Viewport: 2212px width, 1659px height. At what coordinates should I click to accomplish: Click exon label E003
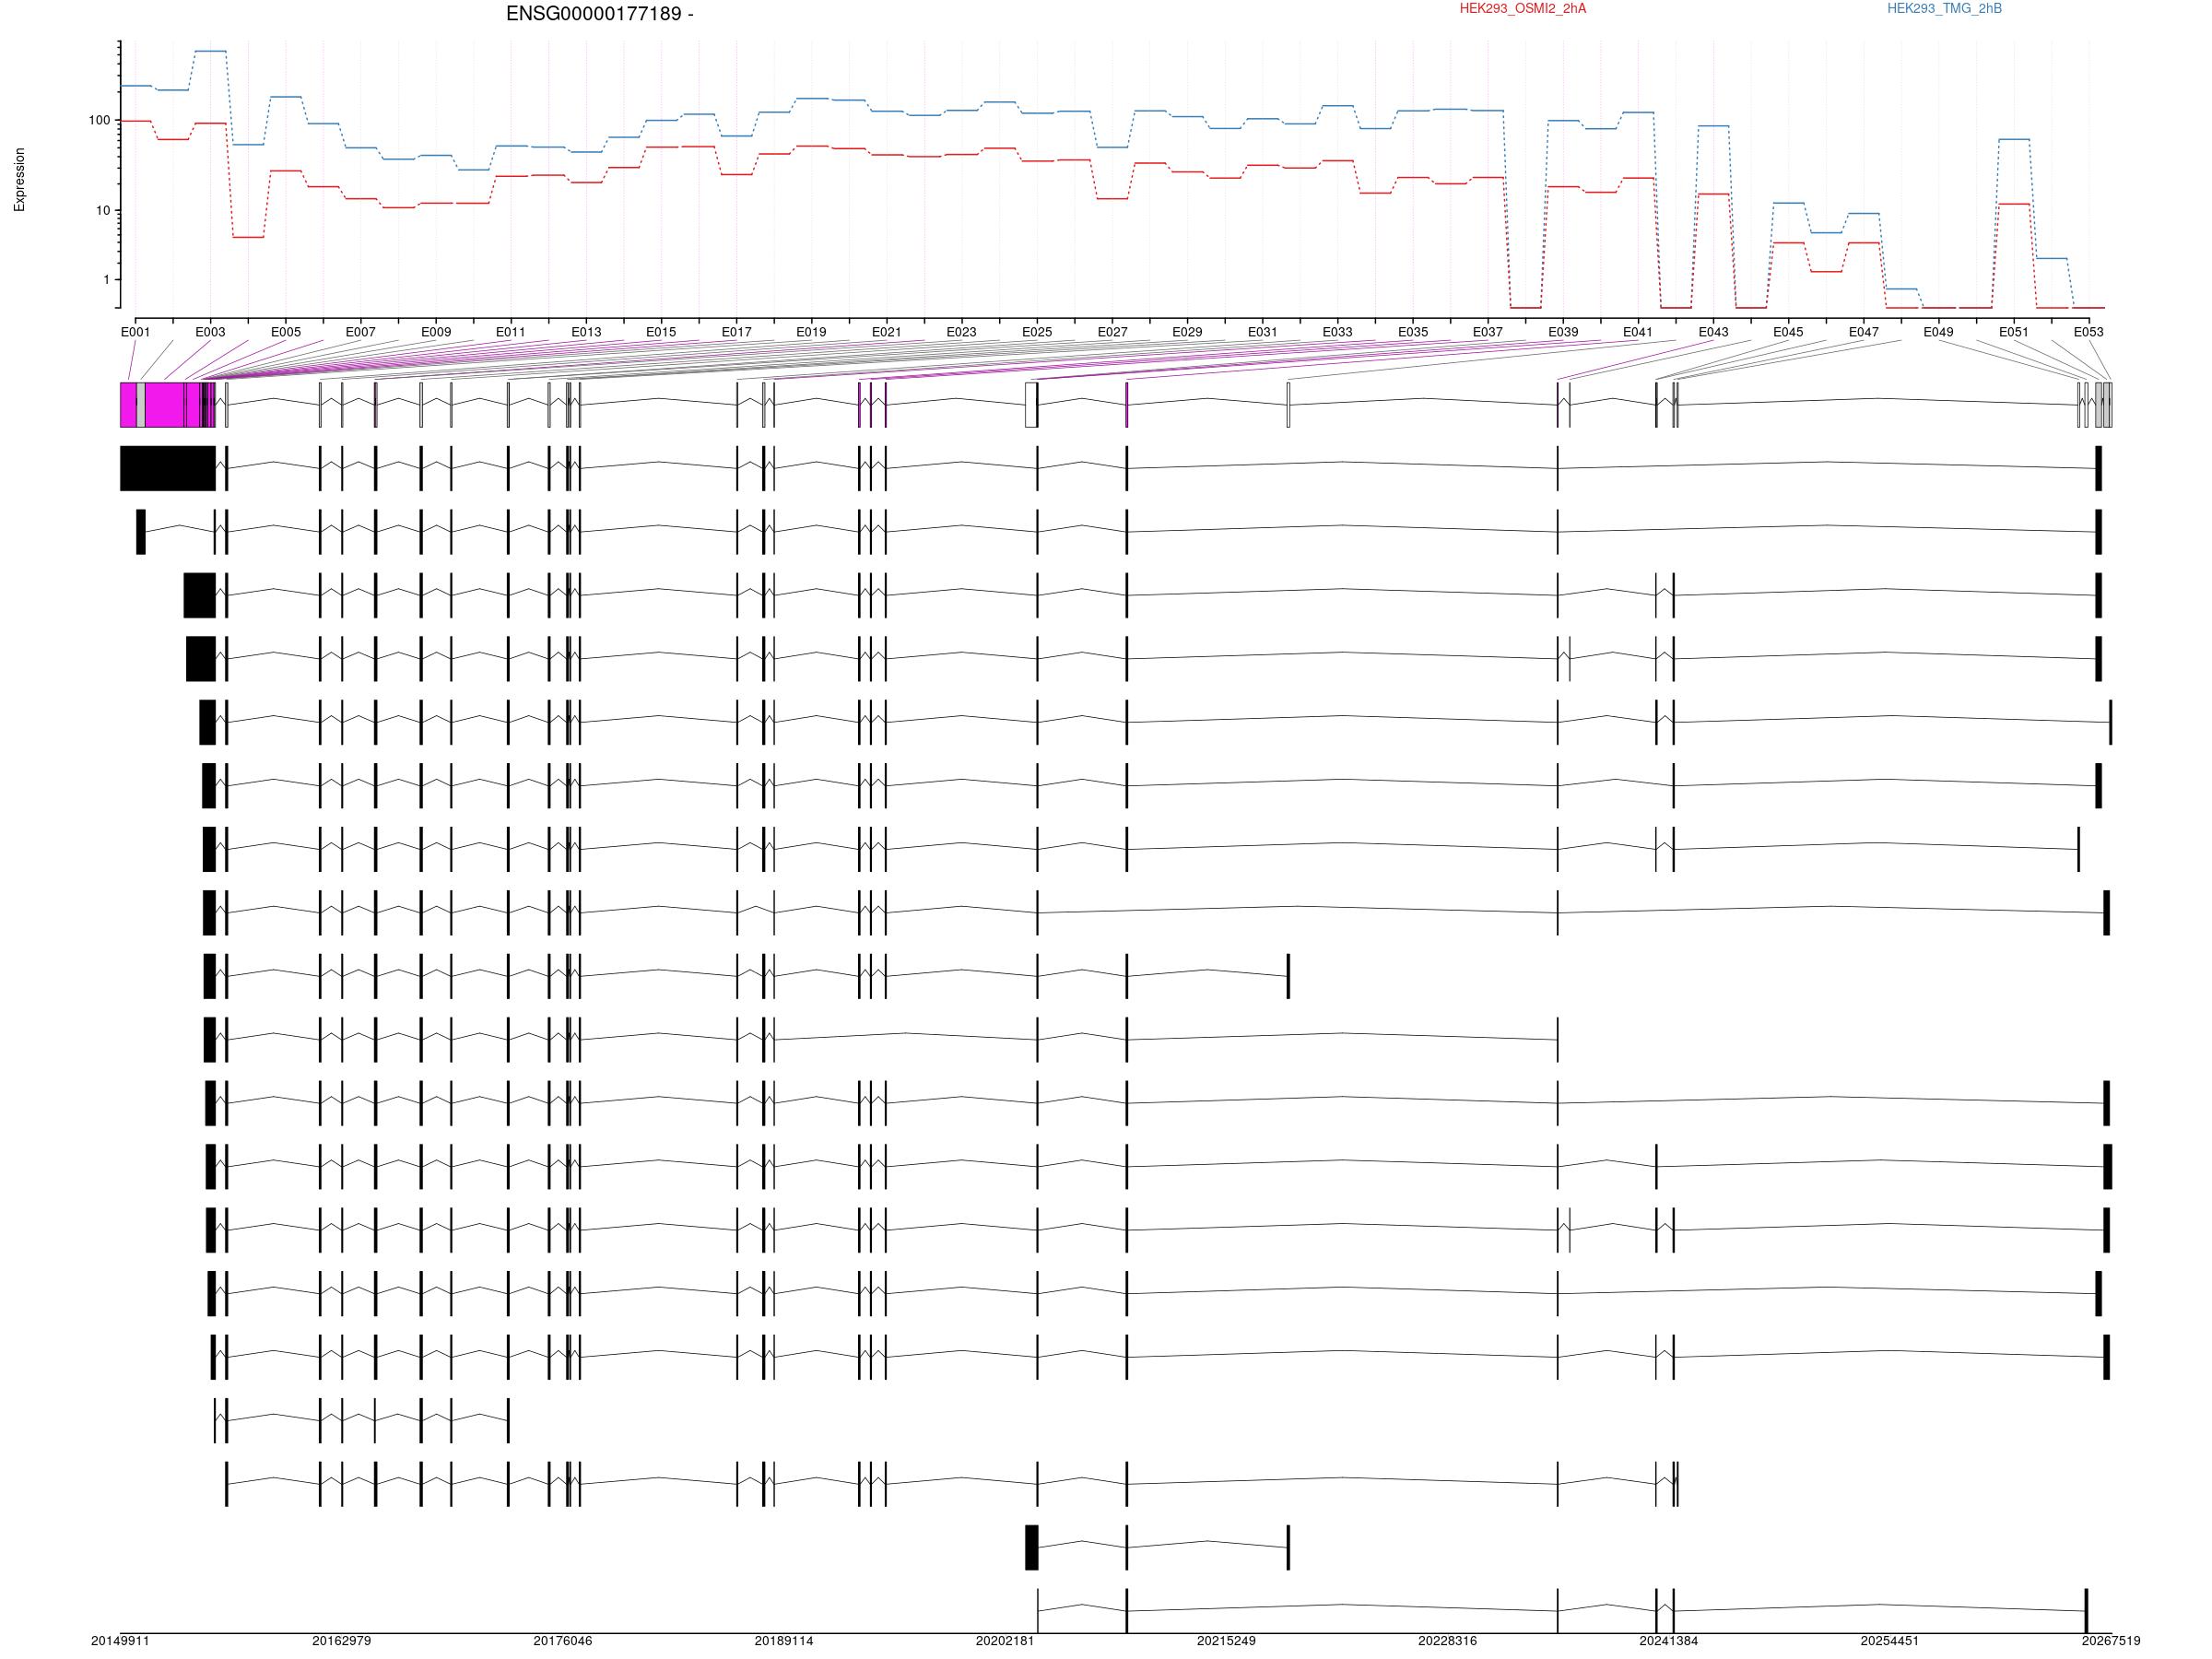pos(210,332)
